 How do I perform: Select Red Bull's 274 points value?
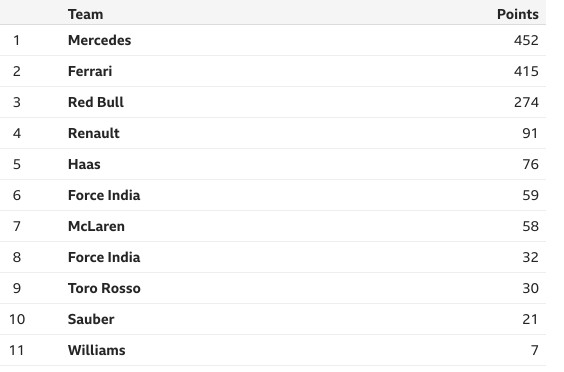526,102
